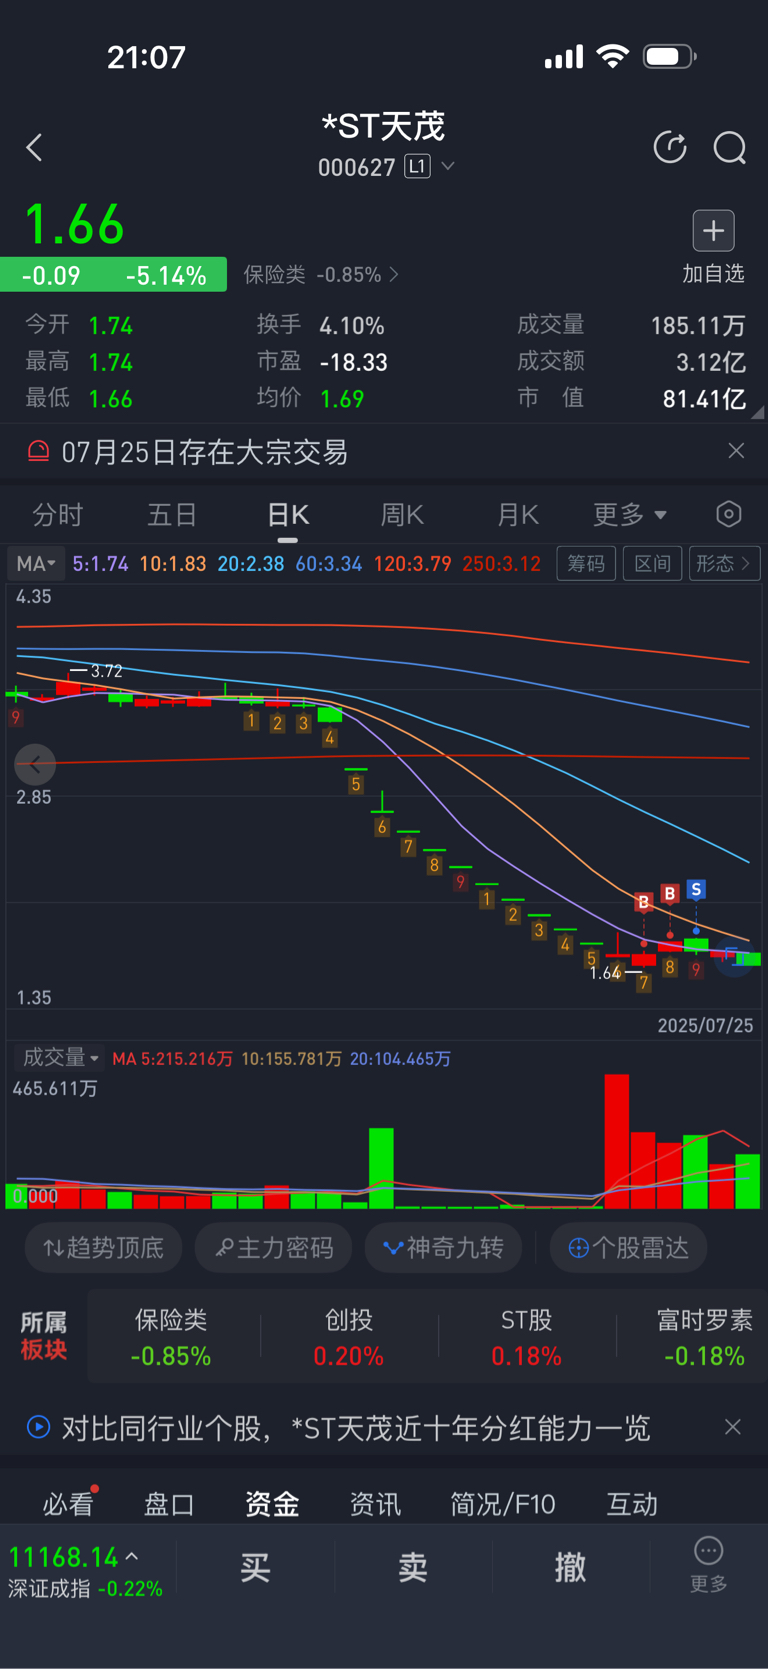This screenshot has height=1669, width=768.
Task: Switch to 分时 chart tab
Action: click(x=57, y=515)
